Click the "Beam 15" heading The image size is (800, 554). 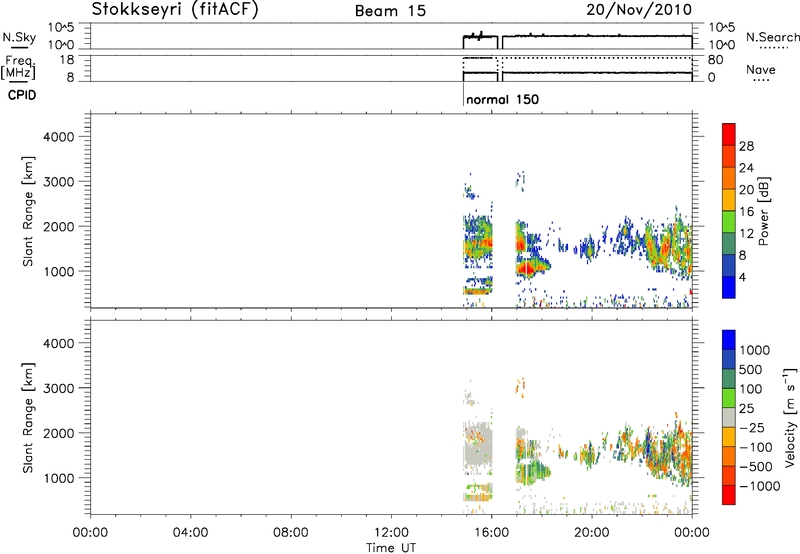coord(390,10)
